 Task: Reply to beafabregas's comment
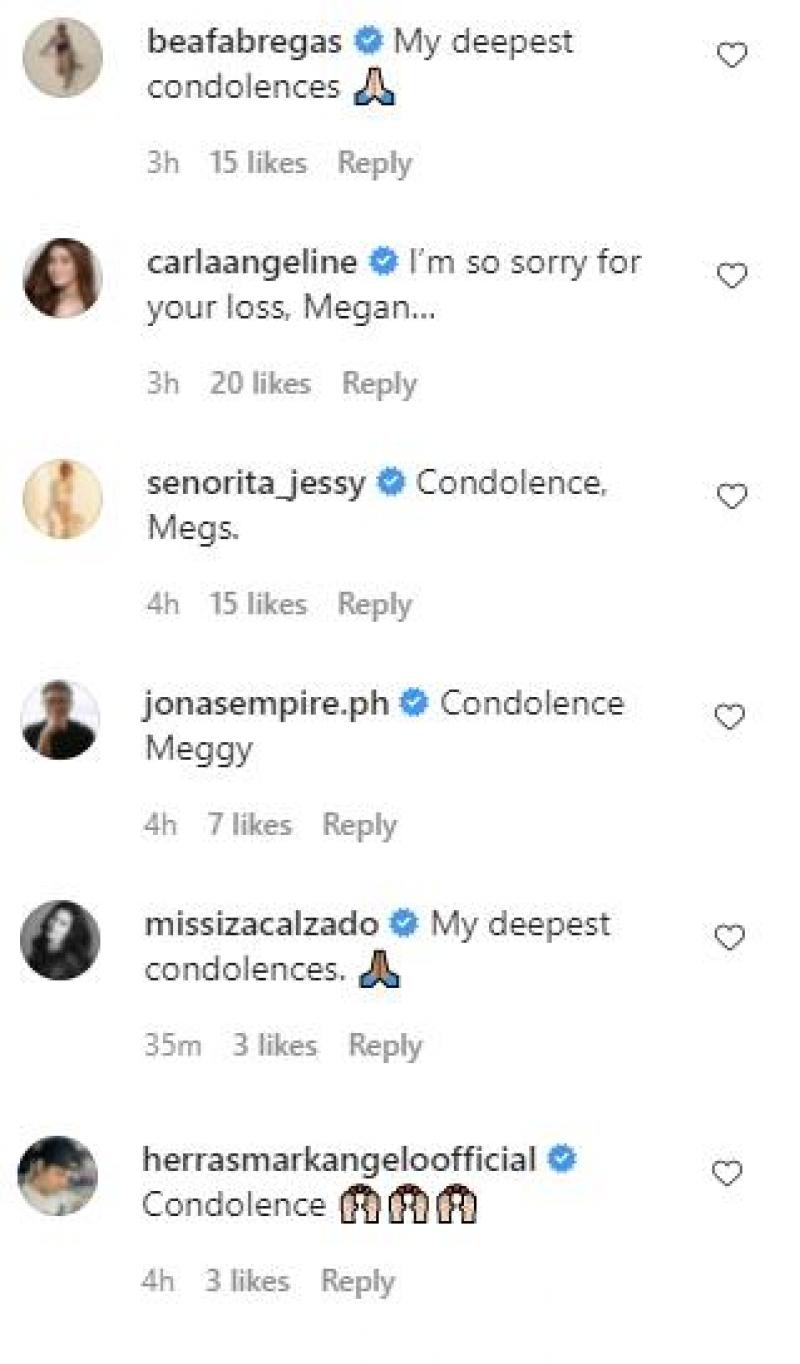pos(374,163)
